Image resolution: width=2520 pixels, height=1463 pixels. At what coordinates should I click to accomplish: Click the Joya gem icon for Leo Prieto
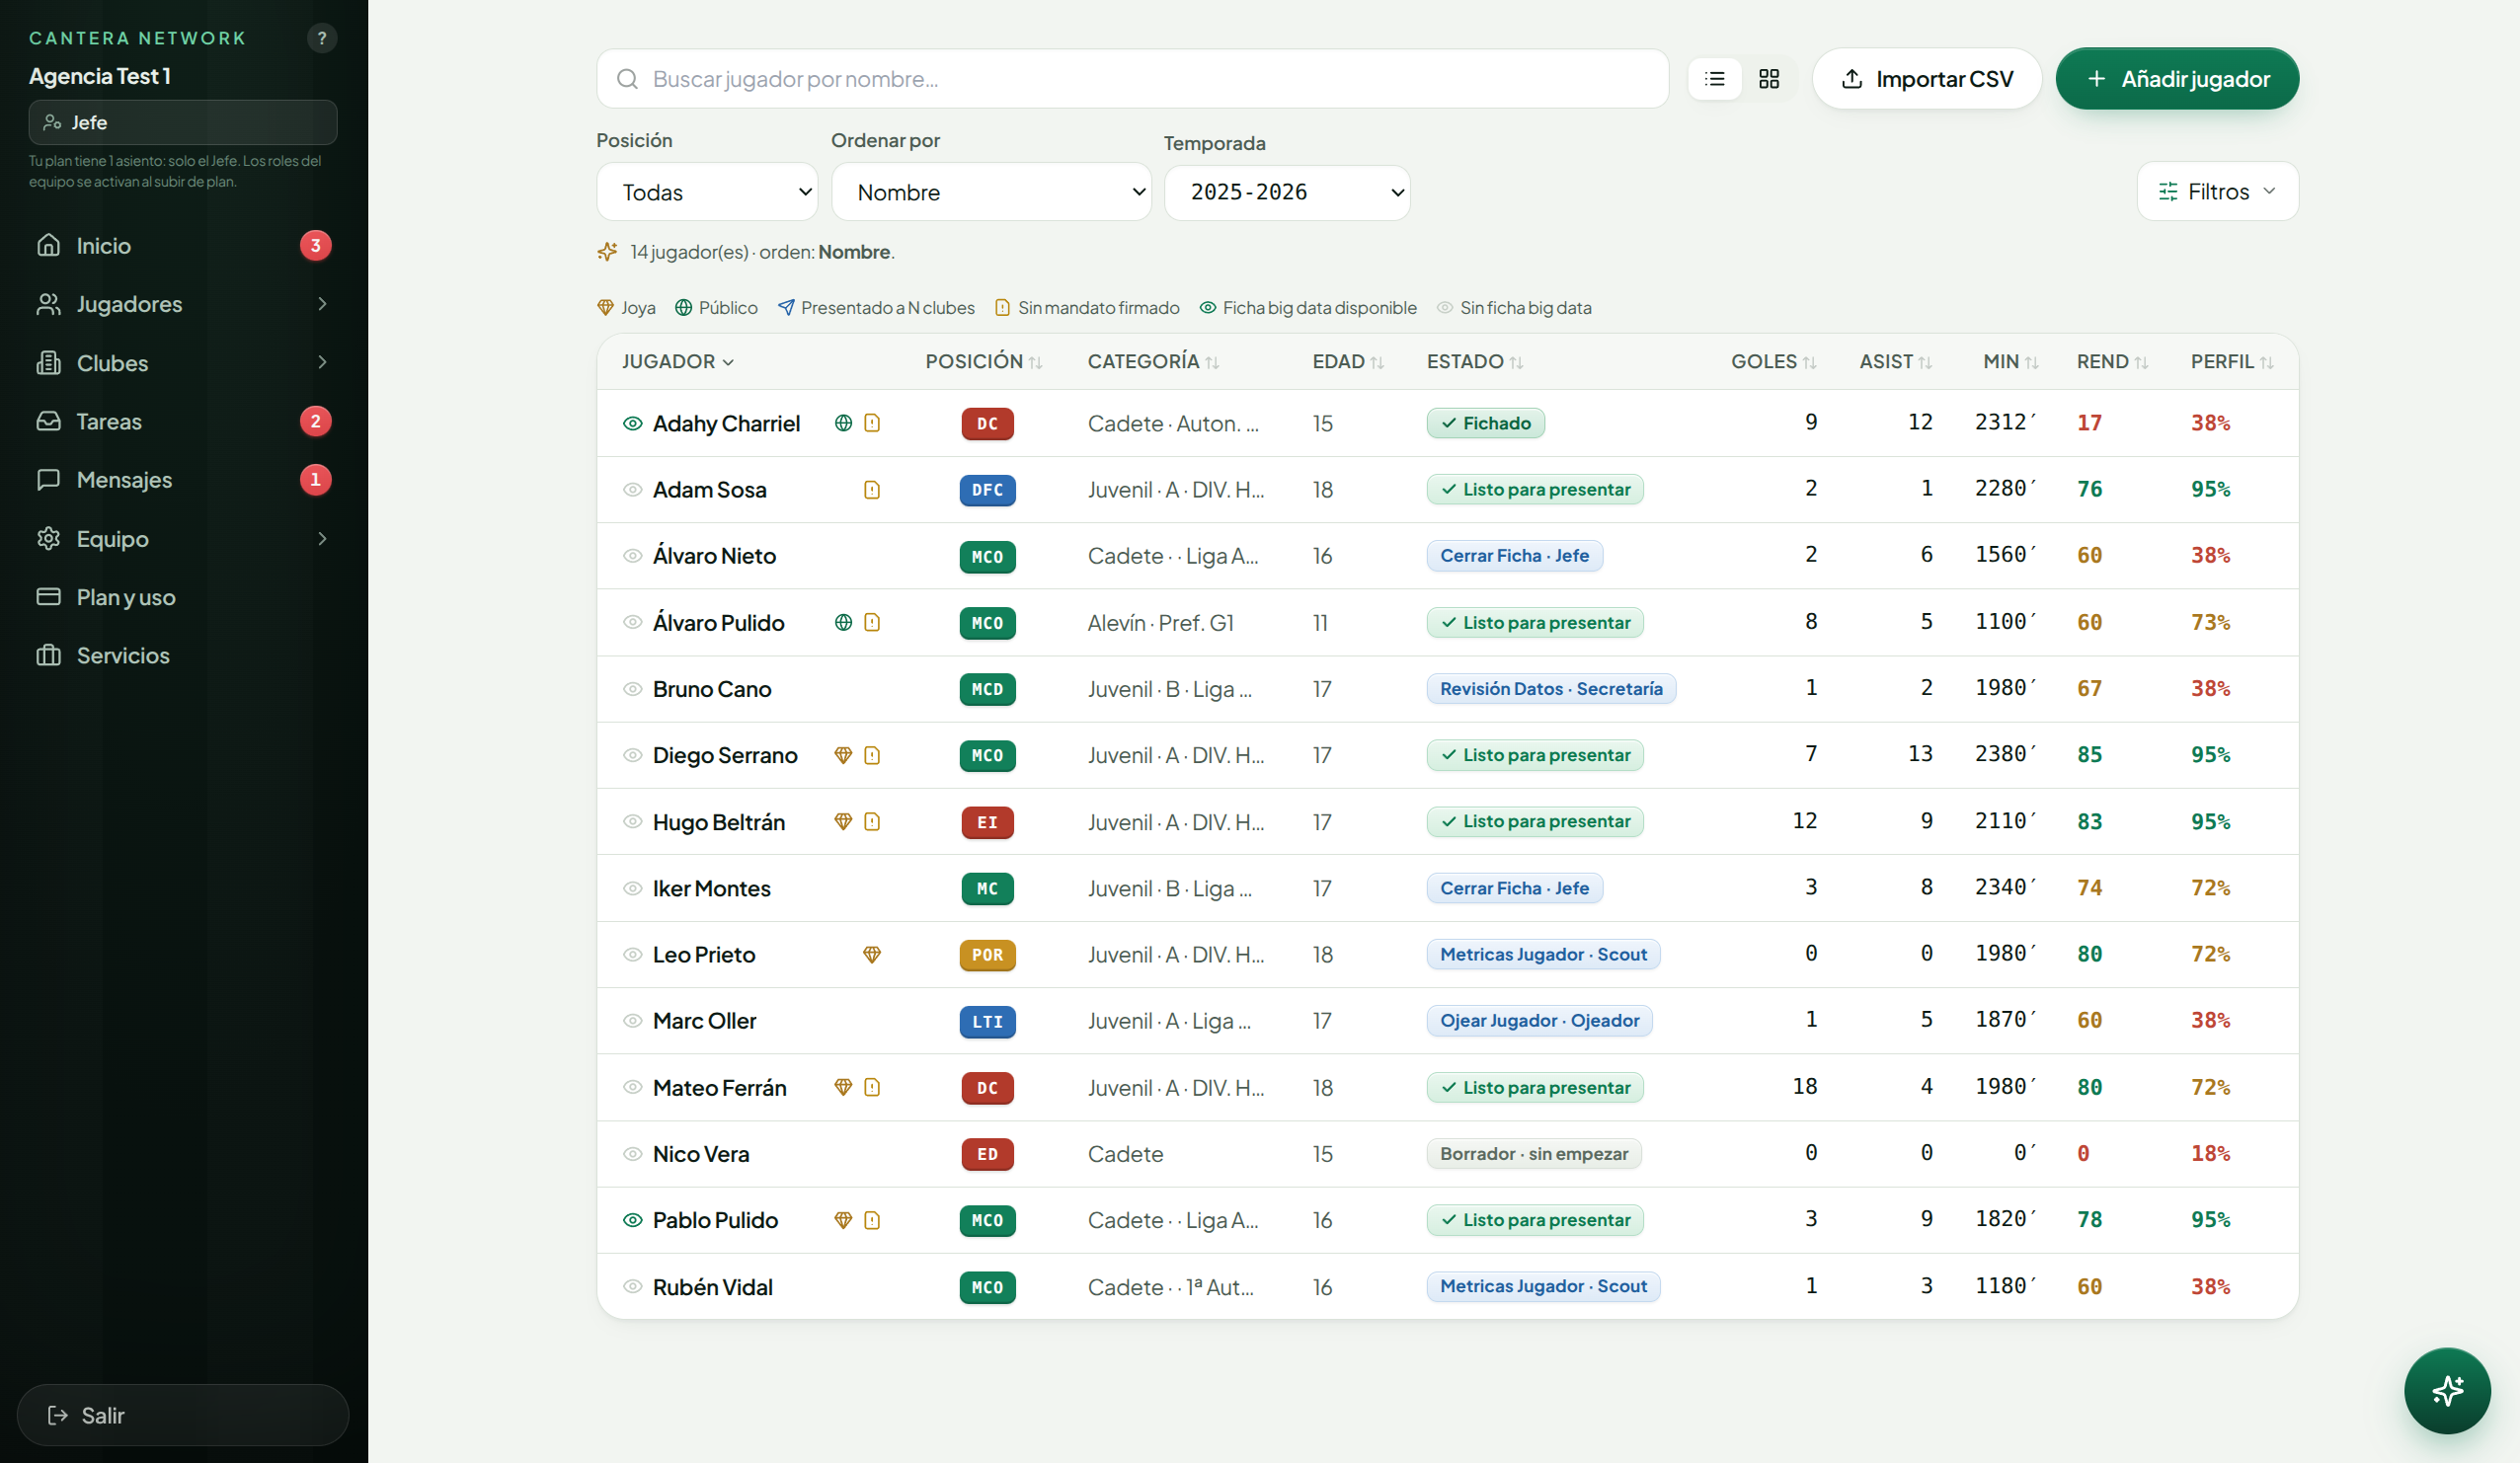click(872, 955)
